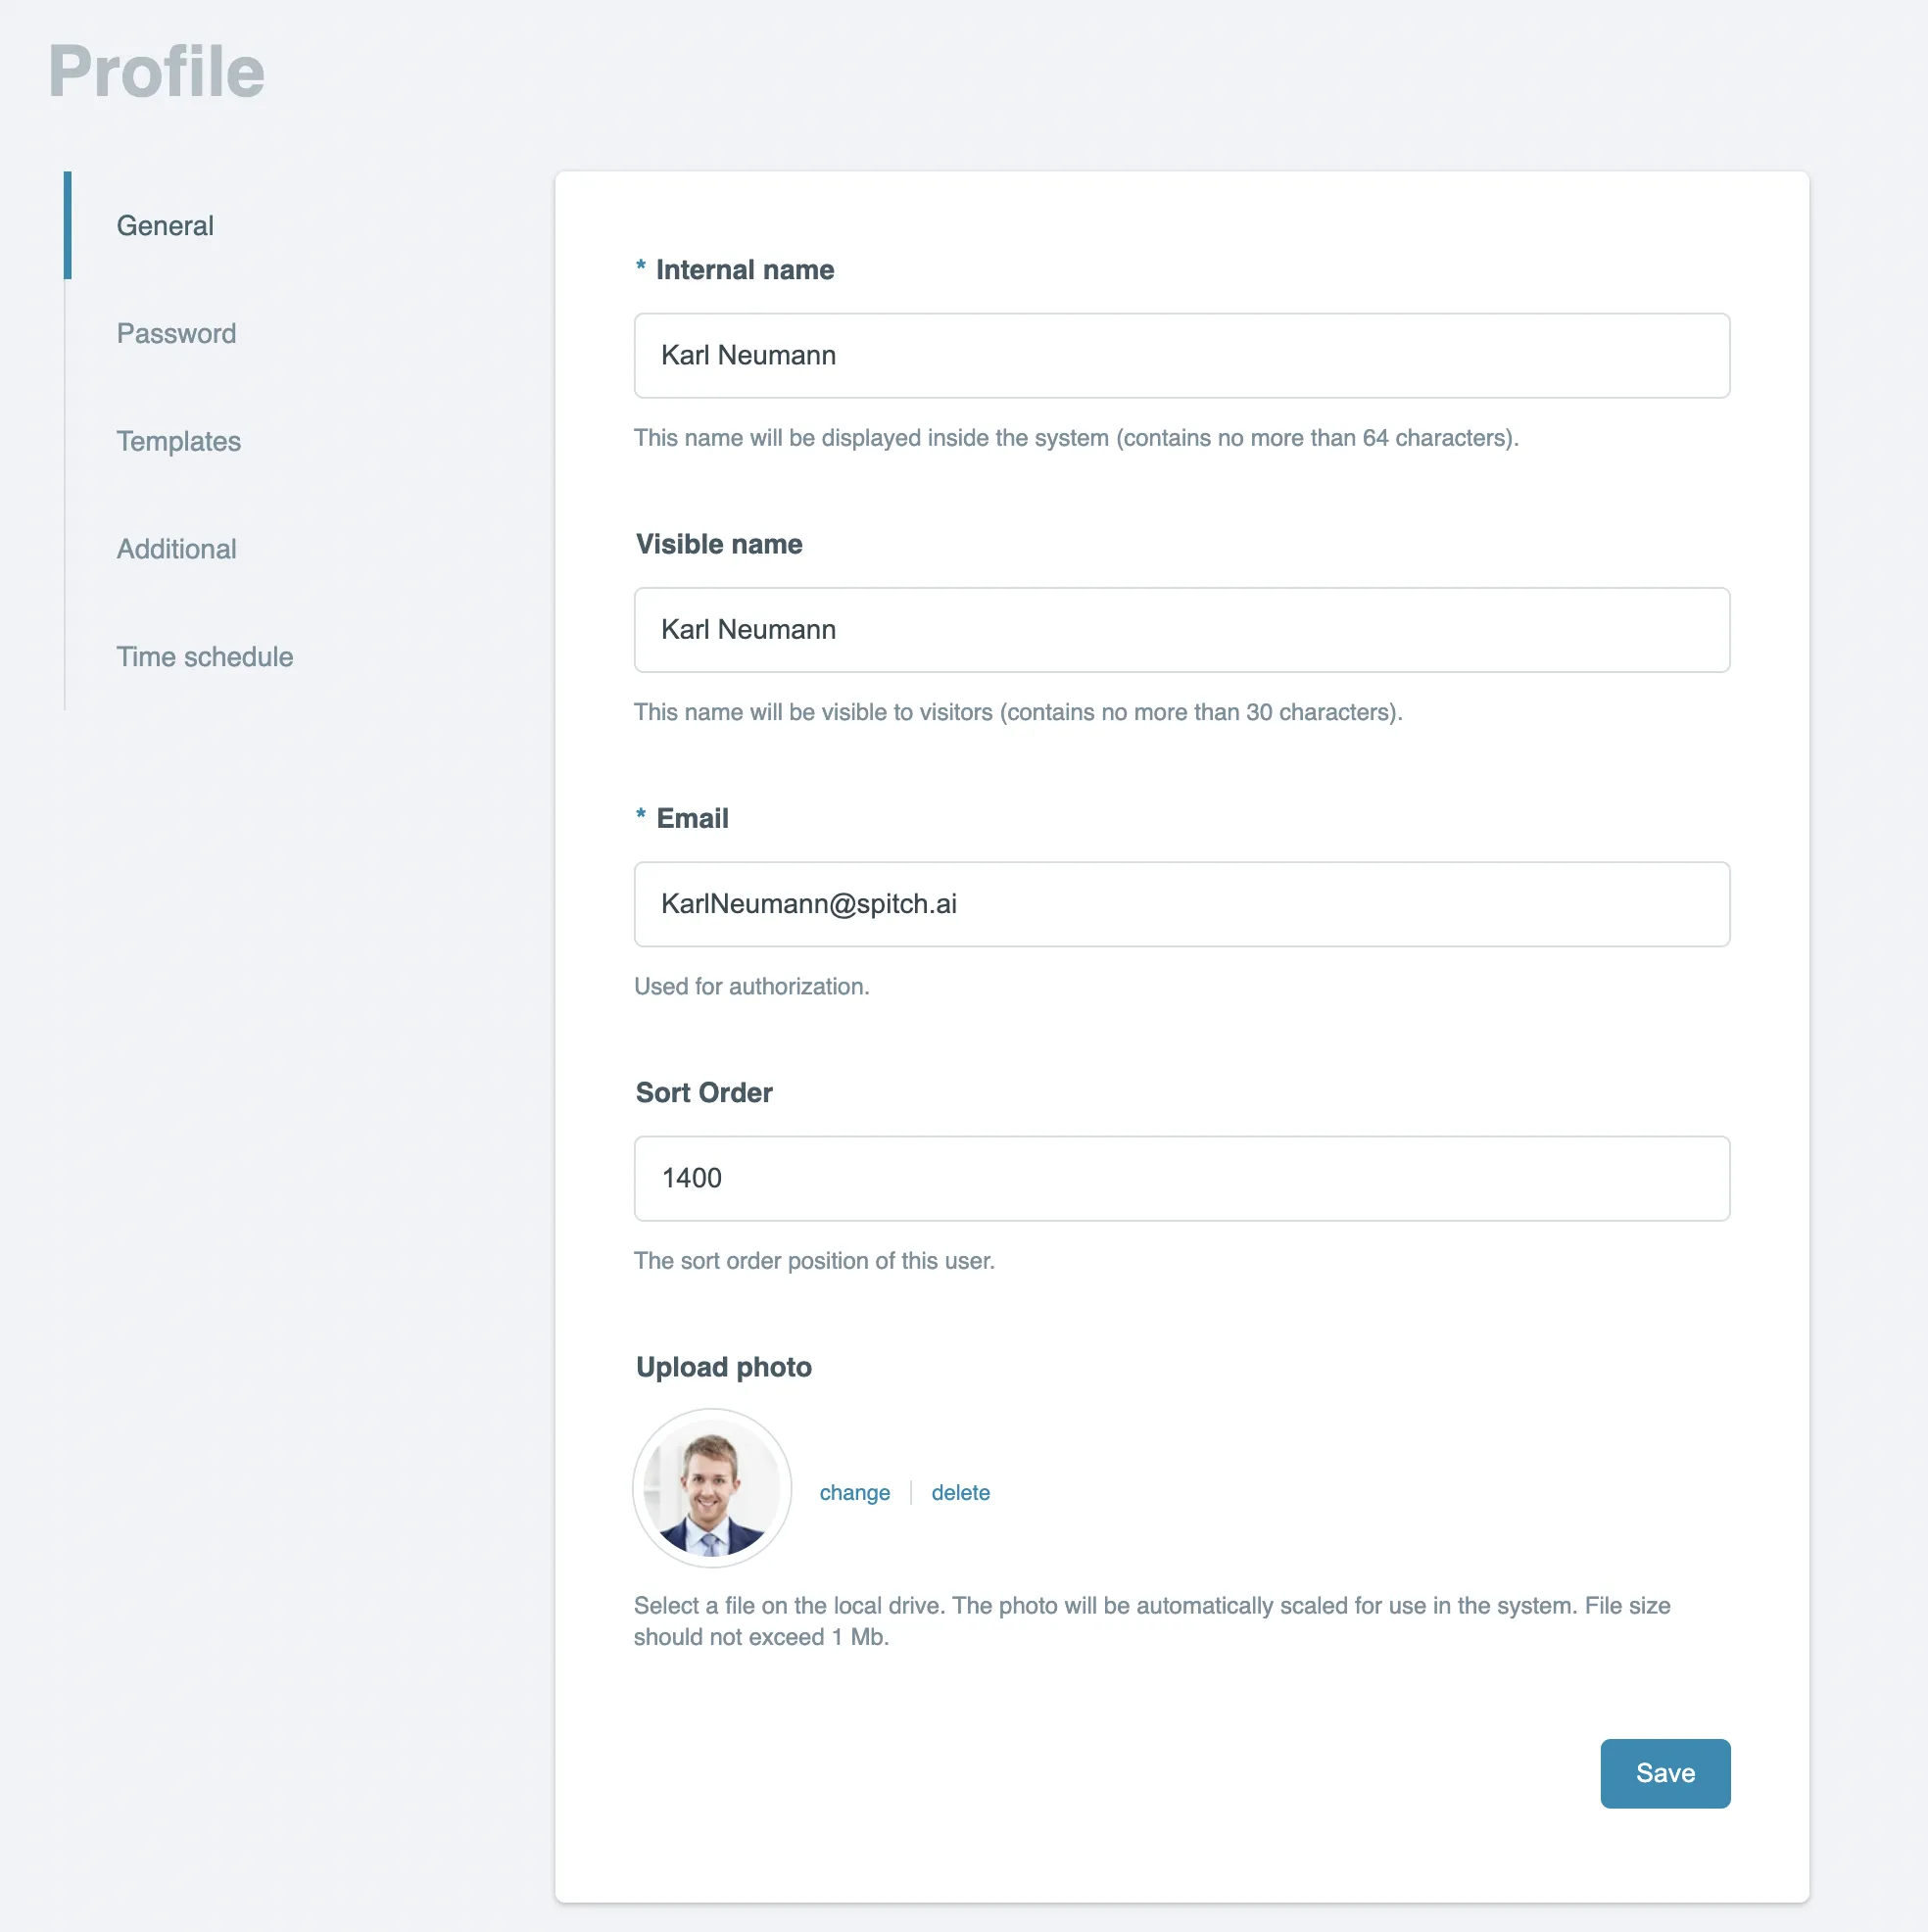Click the profile photo avatar

coord(712,1488)
